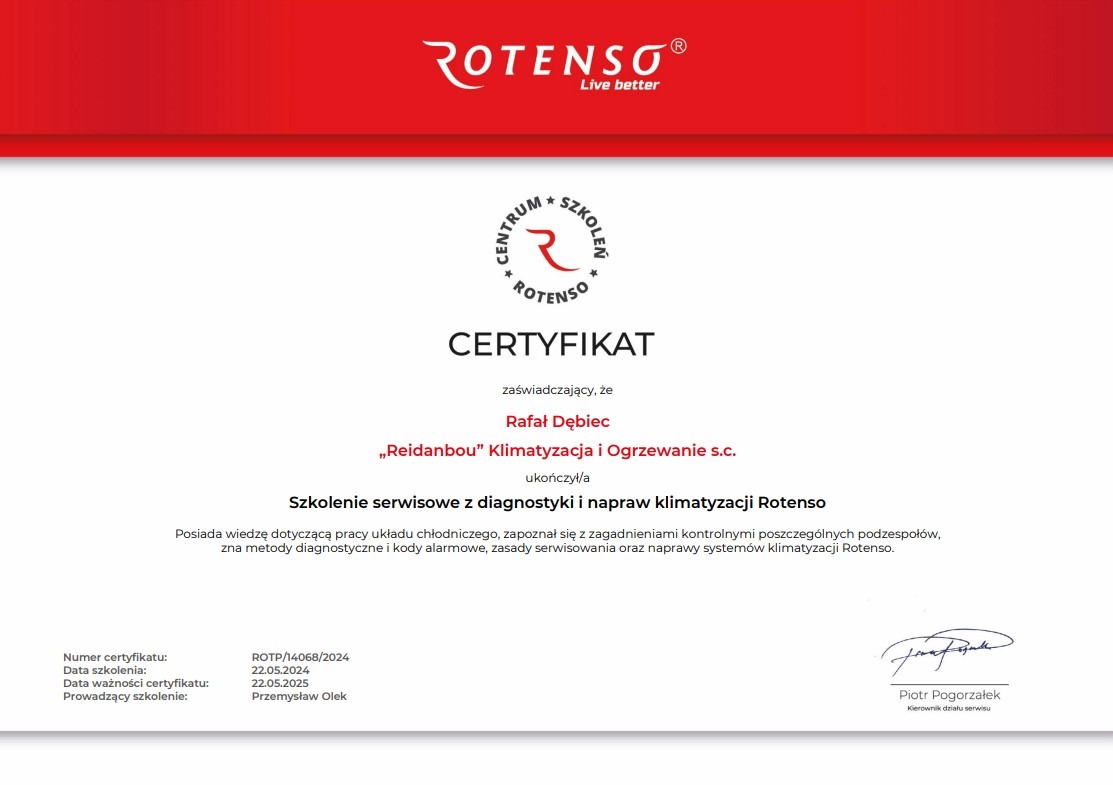
Task: Click the word "ukończył/a"
Action: click(557, 477)
